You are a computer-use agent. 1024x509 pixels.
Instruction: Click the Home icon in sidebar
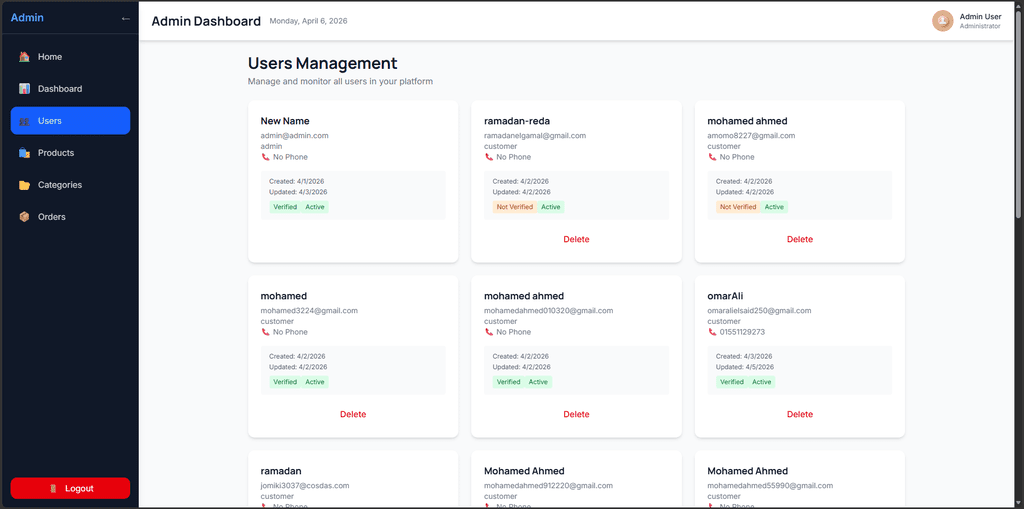[x=24, y=57]
